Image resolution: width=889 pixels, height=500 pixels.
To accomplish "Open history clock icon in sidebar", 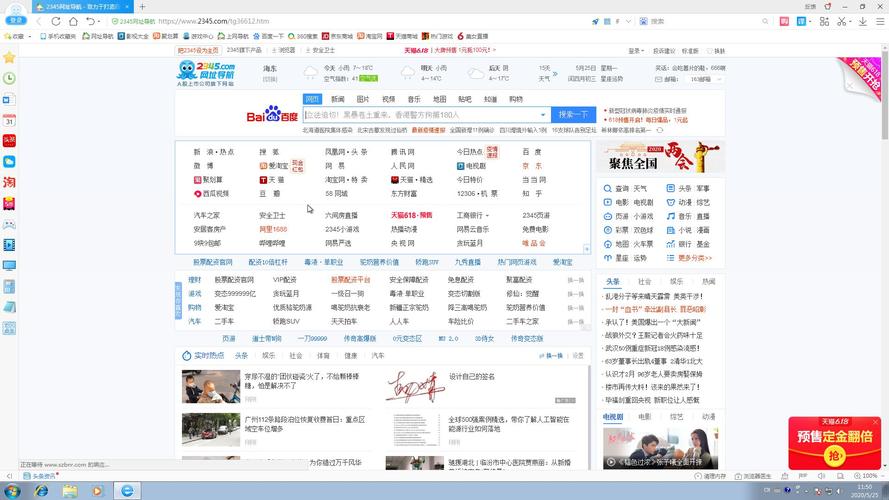I will [9, 78].
